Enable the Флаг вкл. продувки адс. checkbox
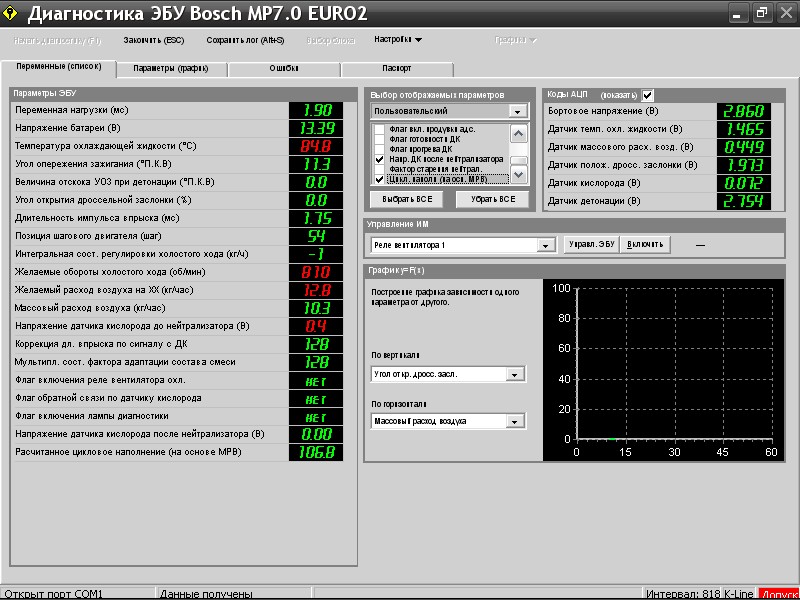800x600 pixels. click(379, 129)
